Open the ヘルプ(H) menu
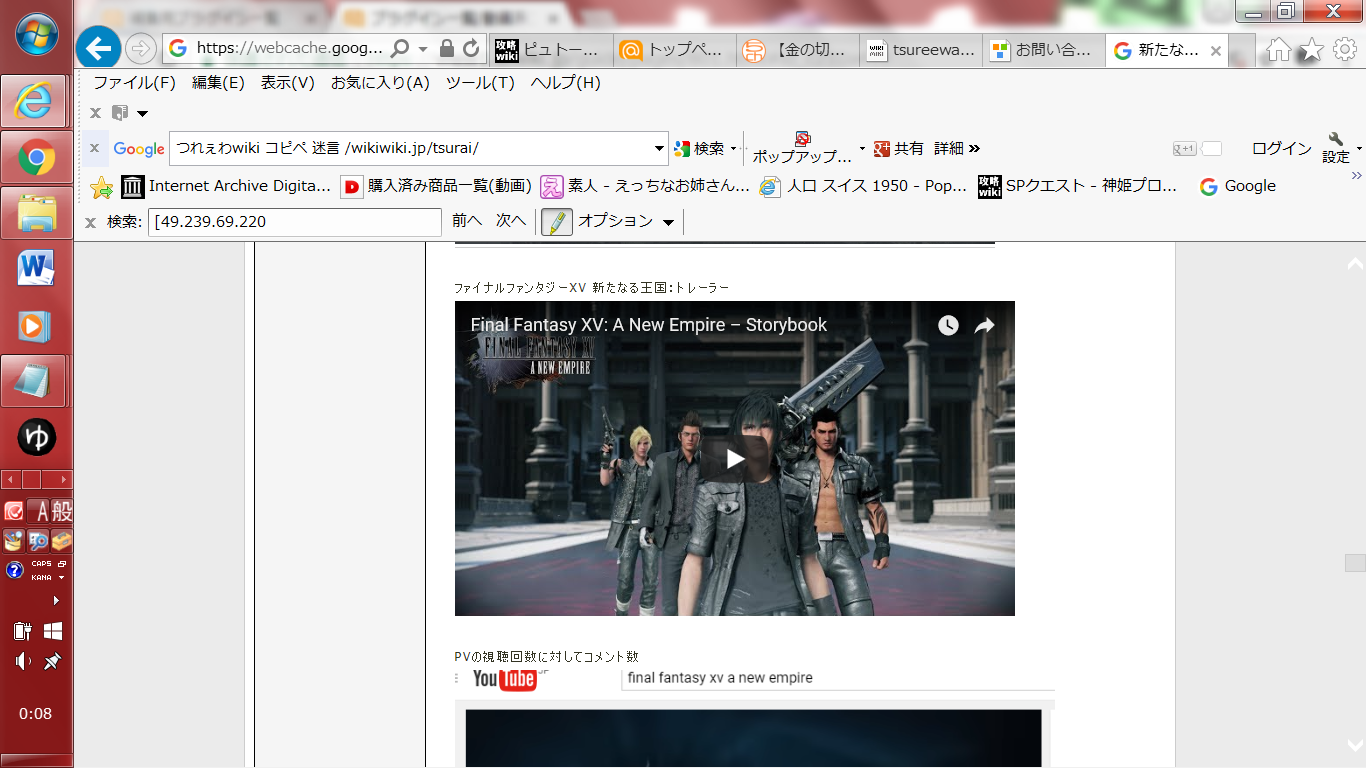Screen dimensions: 1366x768 click(566, 83)
